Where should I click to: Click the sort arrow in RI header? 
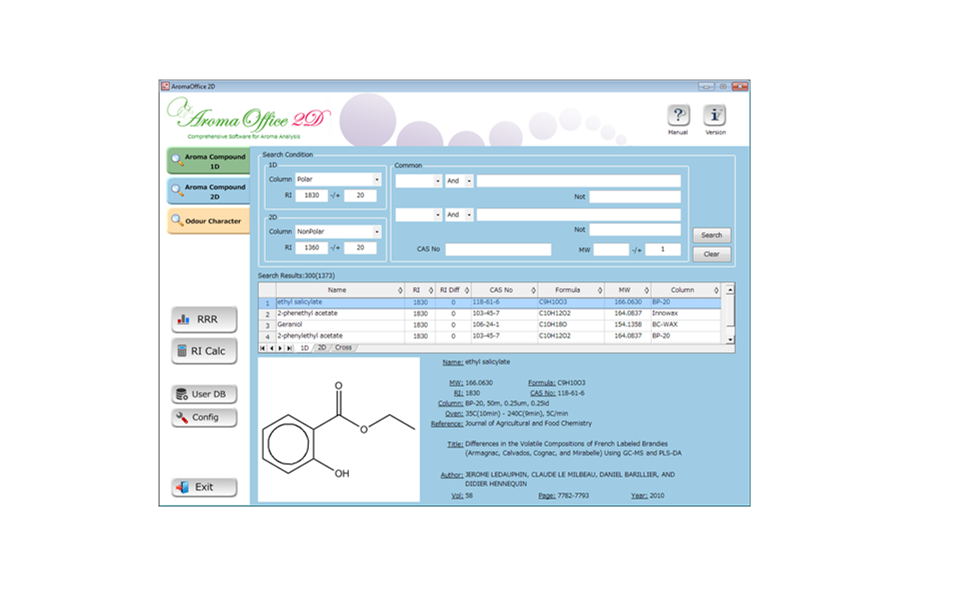click(431, 290)
